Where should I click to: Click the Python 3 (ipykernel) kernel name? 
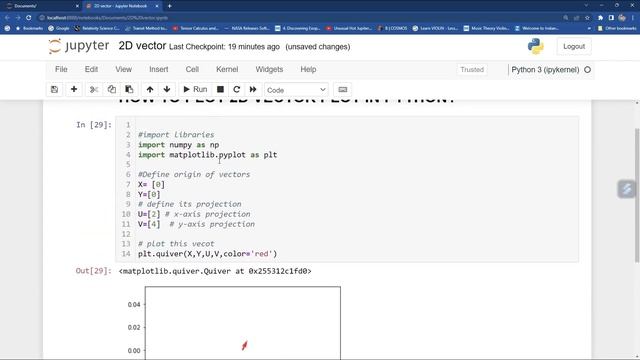[545, 70]
